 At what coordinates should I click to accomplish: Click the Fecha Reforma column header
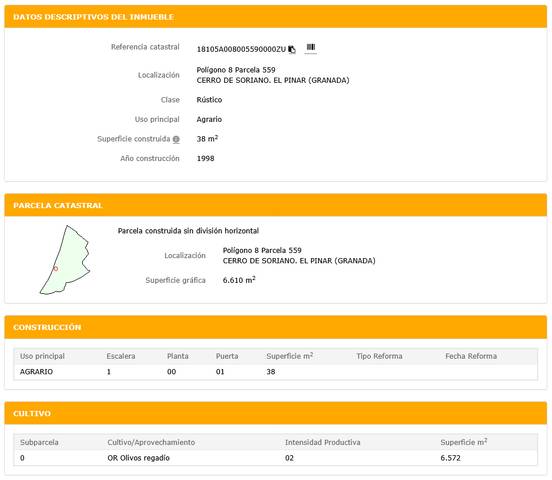click(471, 356)
